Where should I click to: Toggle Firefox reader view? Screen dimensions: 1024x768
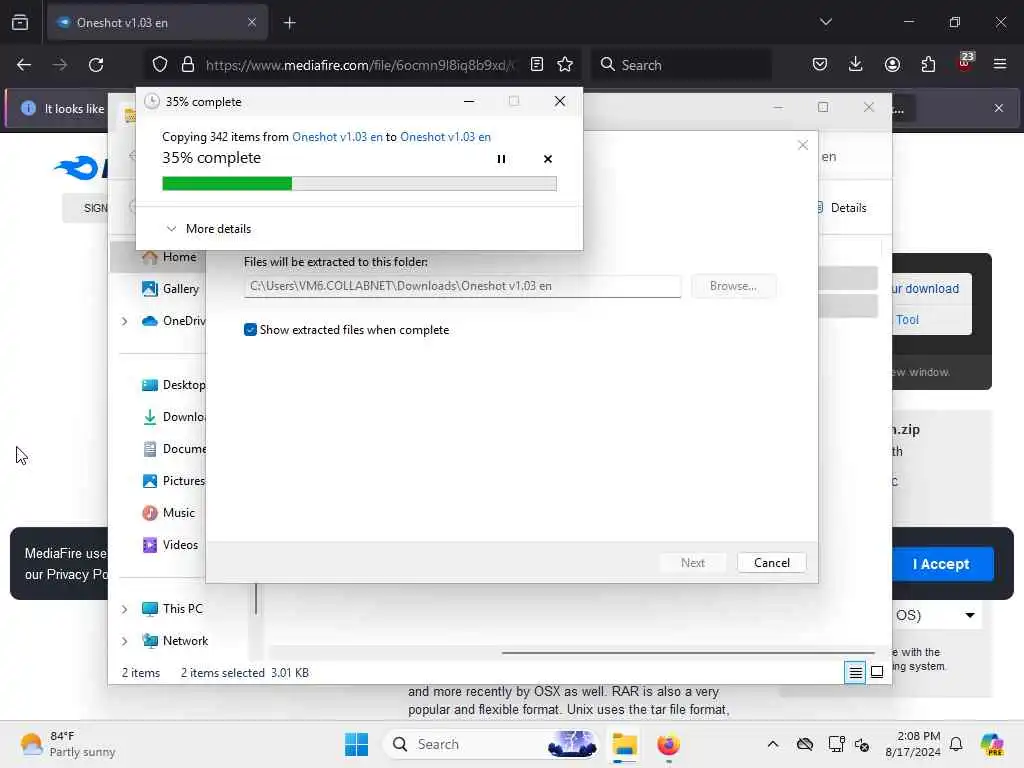[x=536, y=65]
